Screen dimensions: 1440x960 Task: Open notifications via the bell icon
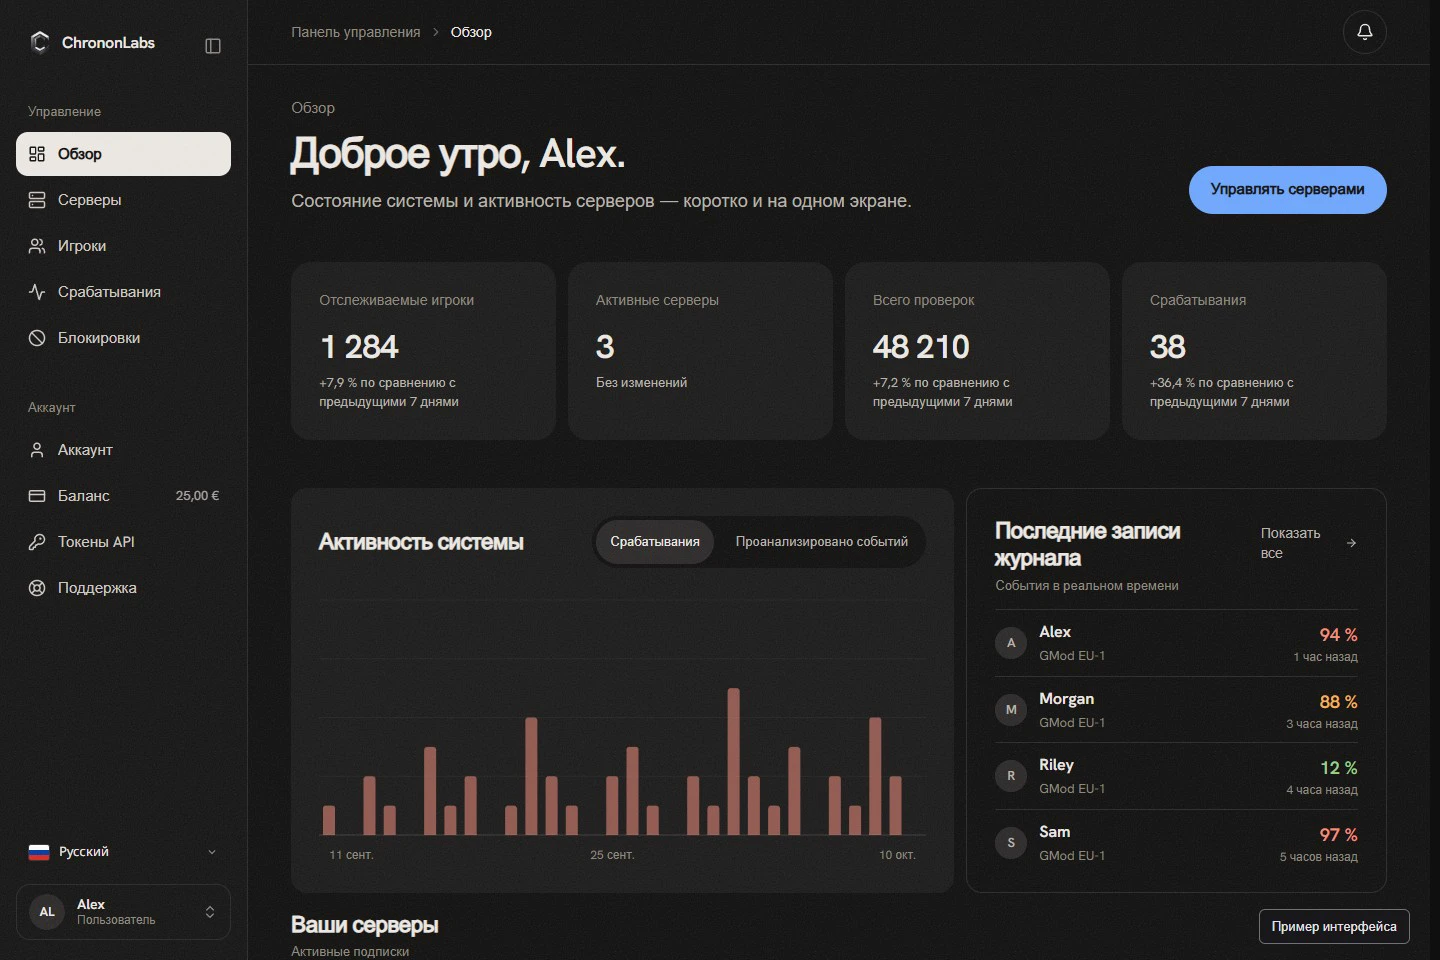1364,32
